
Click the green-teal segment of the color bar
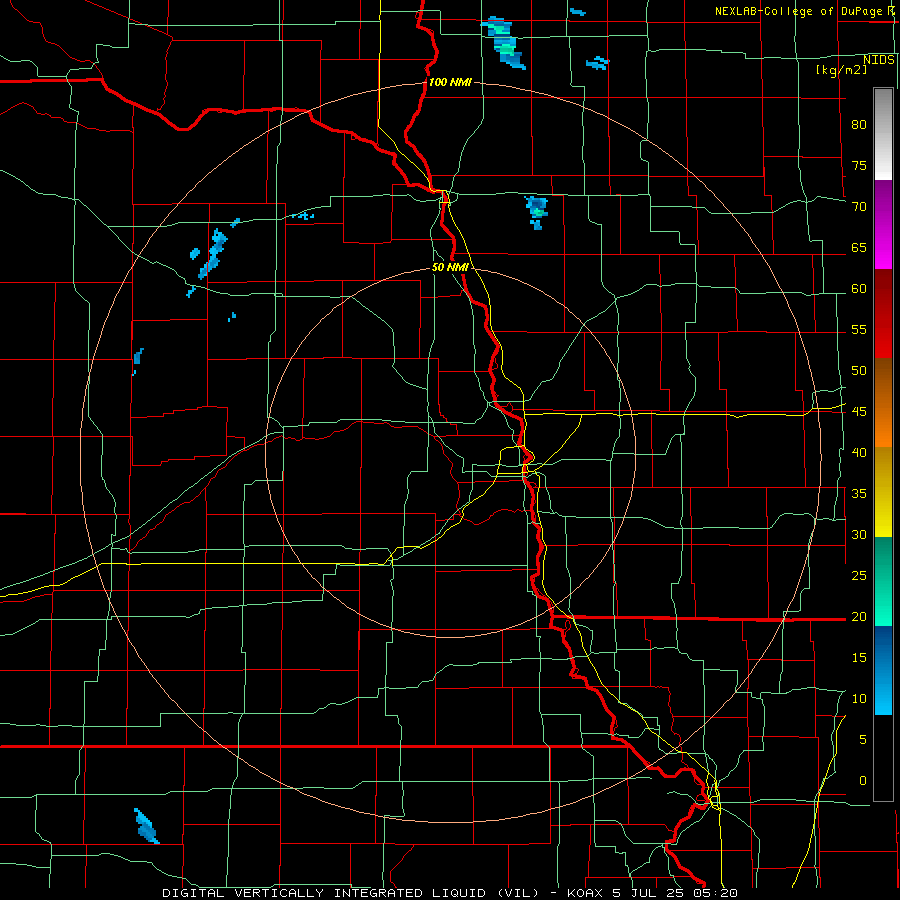coord(883,581)
